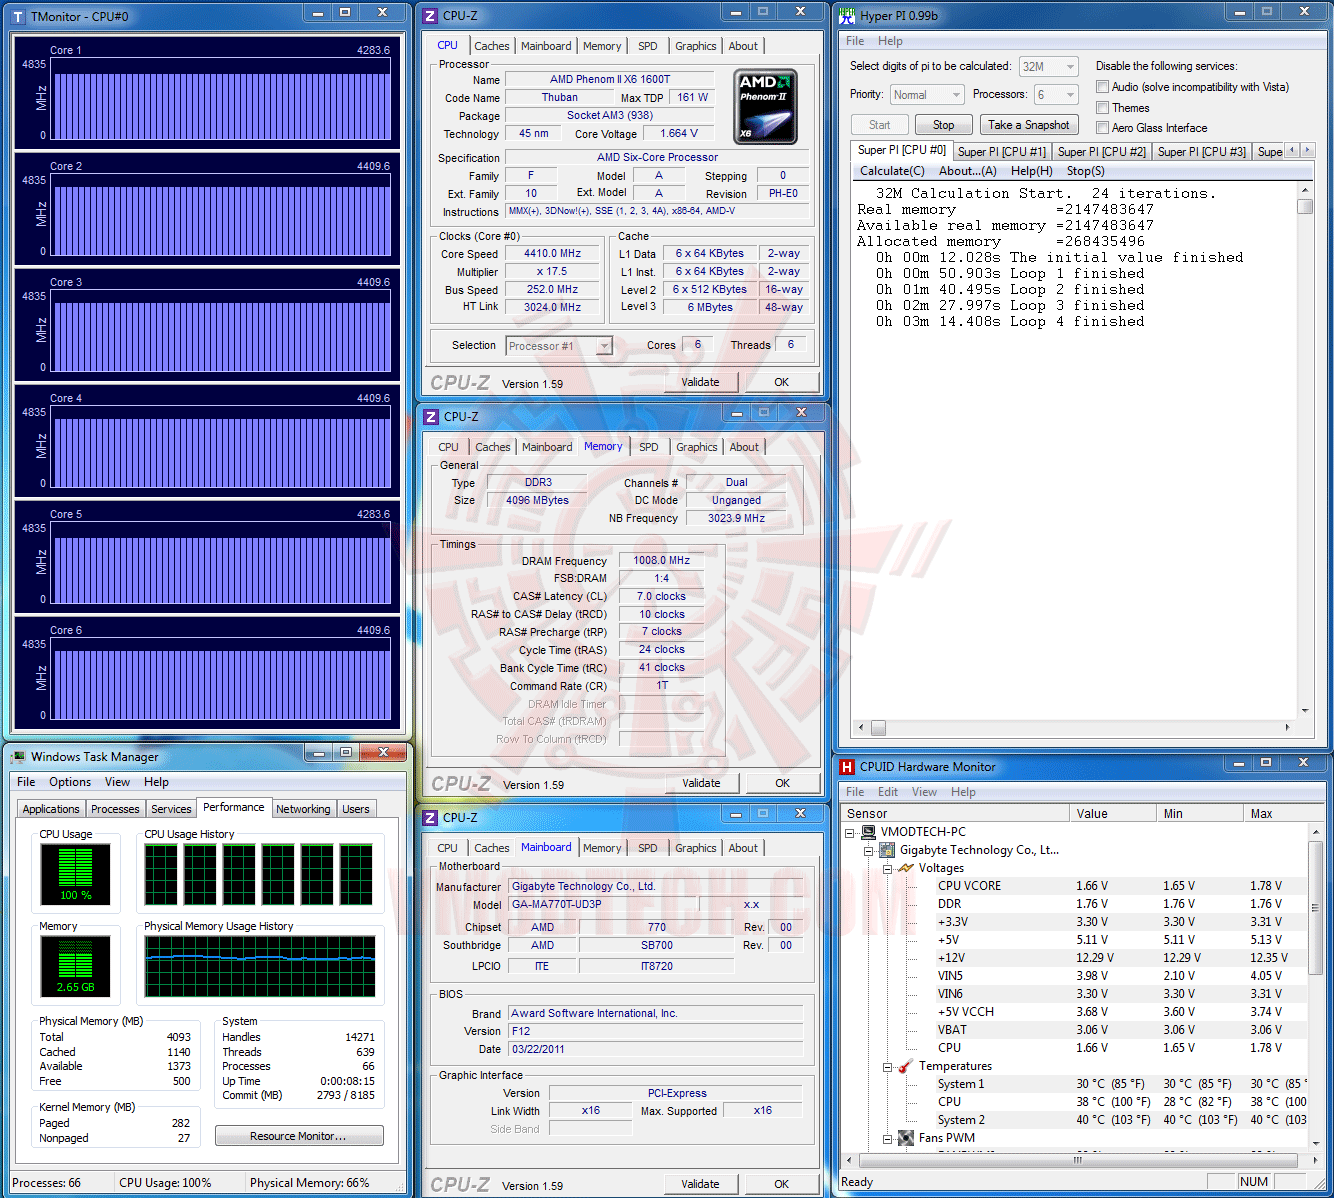1334x1198 pixels.
Task: Click the Model field GA-MA770T-UD3P
Action: point(602,904)
